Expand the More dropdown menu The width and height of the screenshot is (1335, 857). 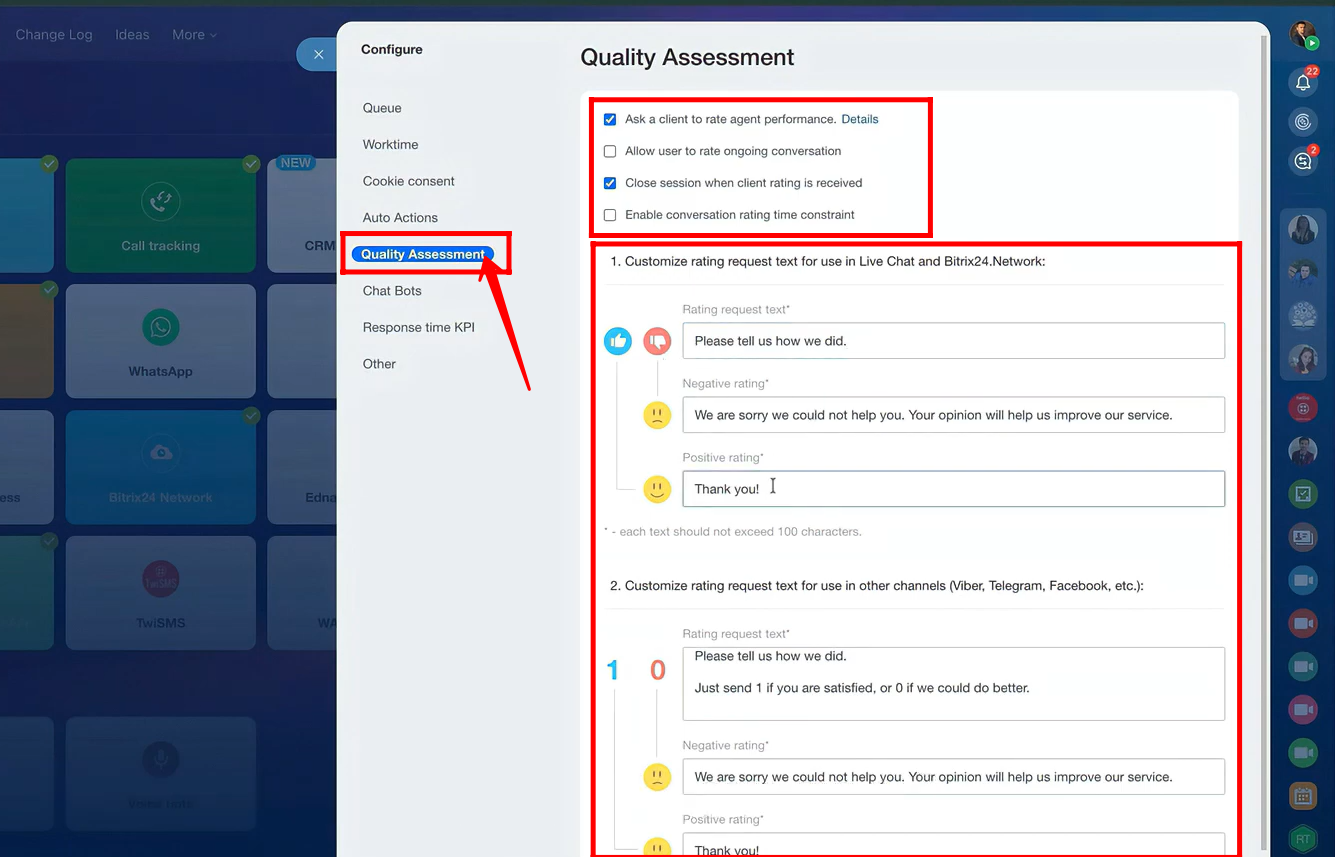(x=193, y=35)
